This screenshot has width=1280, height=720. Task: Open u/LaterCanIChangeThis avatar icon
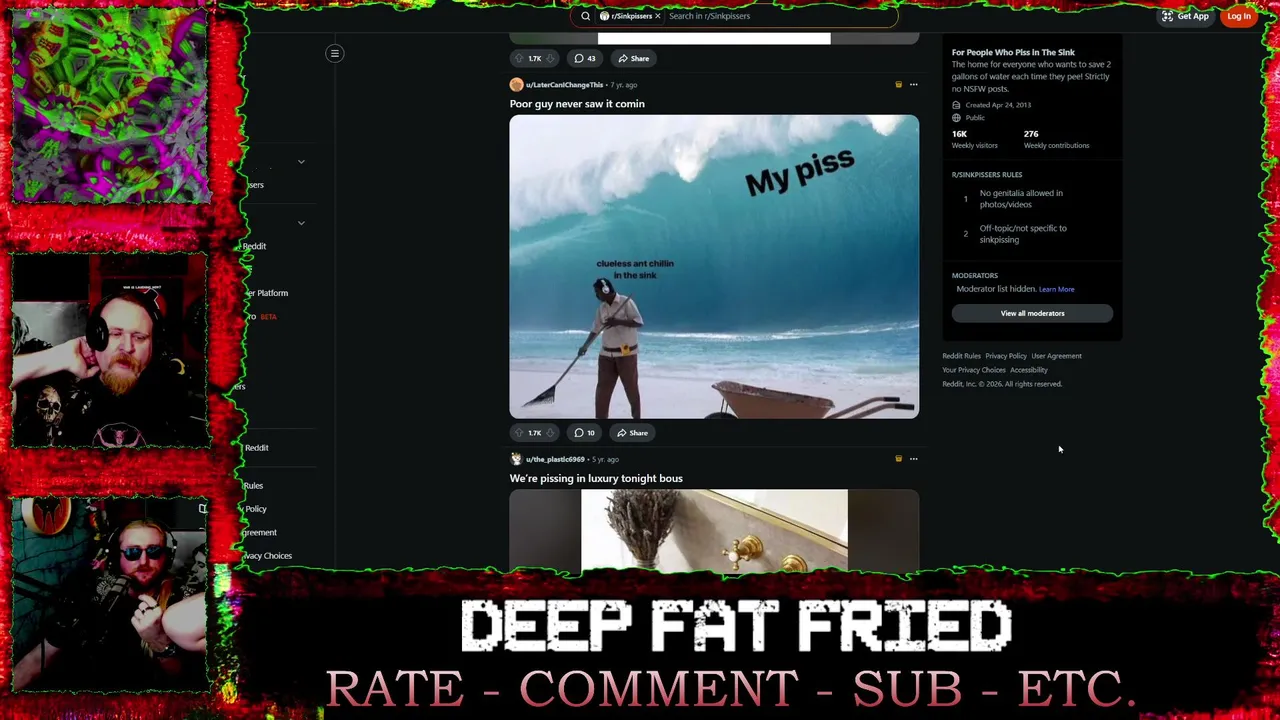click(x=516, y=85)
